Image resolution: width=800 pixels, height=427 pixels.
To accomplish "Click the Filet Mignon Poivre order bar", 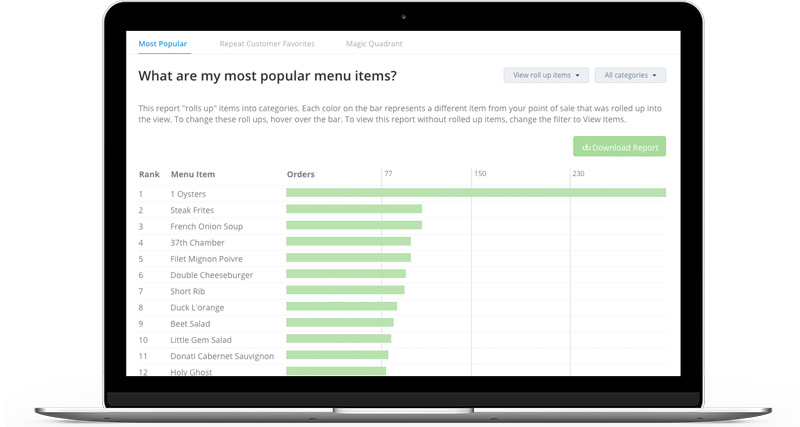I will [348, 258].
